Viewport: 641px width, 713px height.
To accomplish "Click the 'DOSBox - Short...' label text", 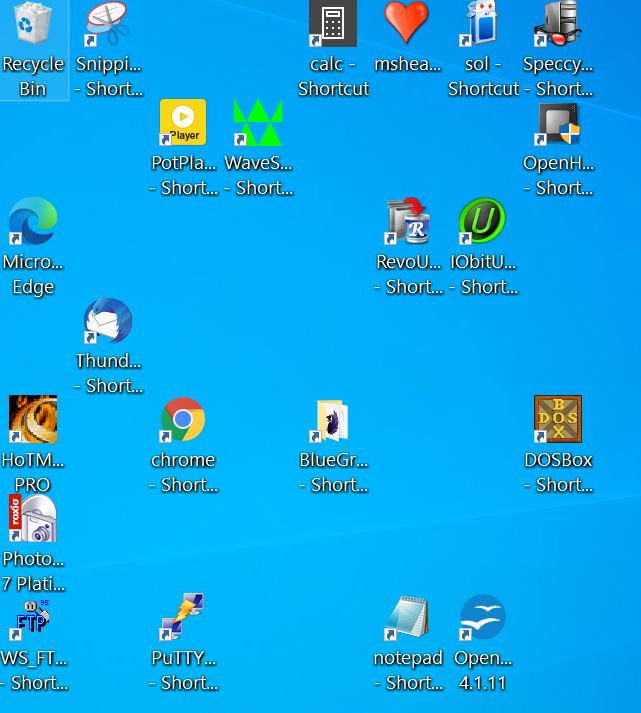I will pos(558,472).
